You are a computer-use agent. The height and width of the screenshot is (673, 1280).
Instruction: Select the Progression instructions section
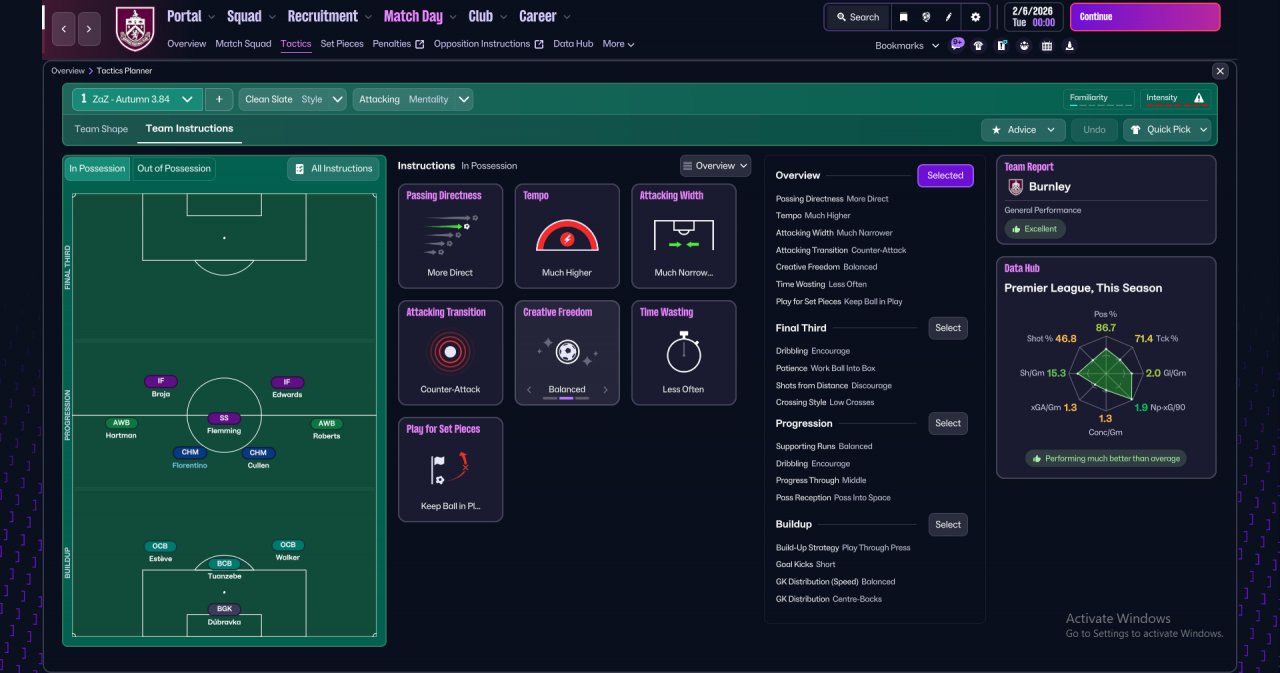pos(948,423)
